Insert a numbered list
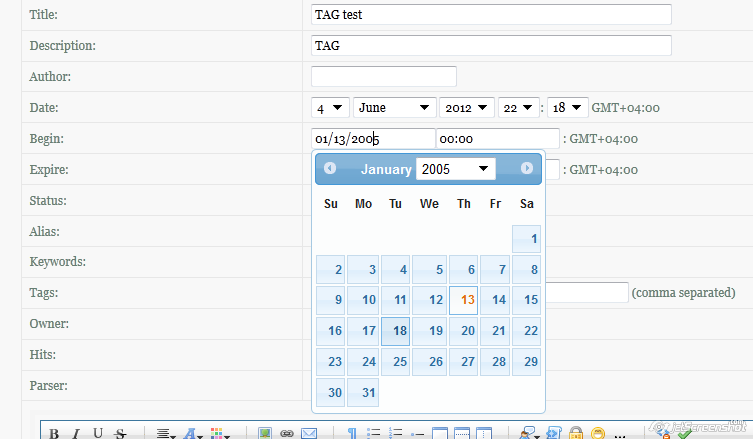 click(x=395, y=433)
